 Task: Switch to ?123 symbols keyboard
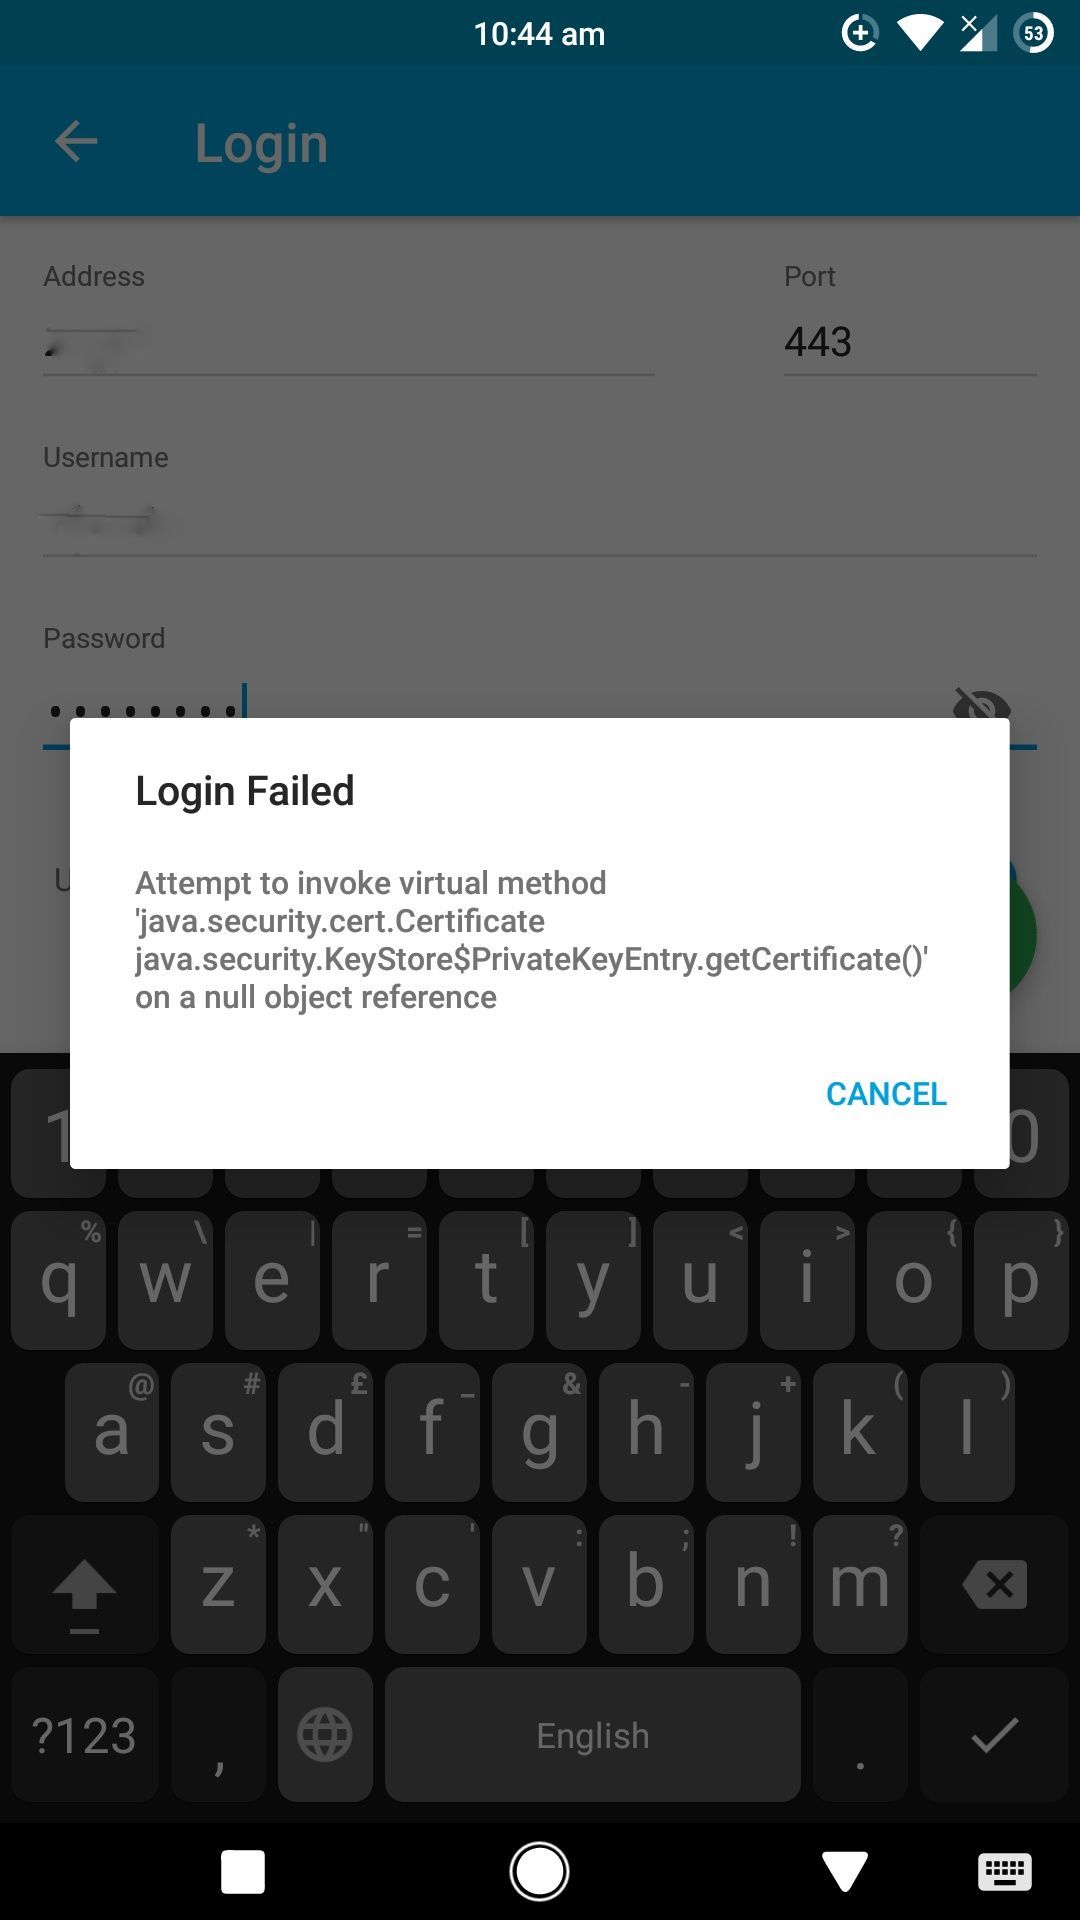[x=85, y=1735]
